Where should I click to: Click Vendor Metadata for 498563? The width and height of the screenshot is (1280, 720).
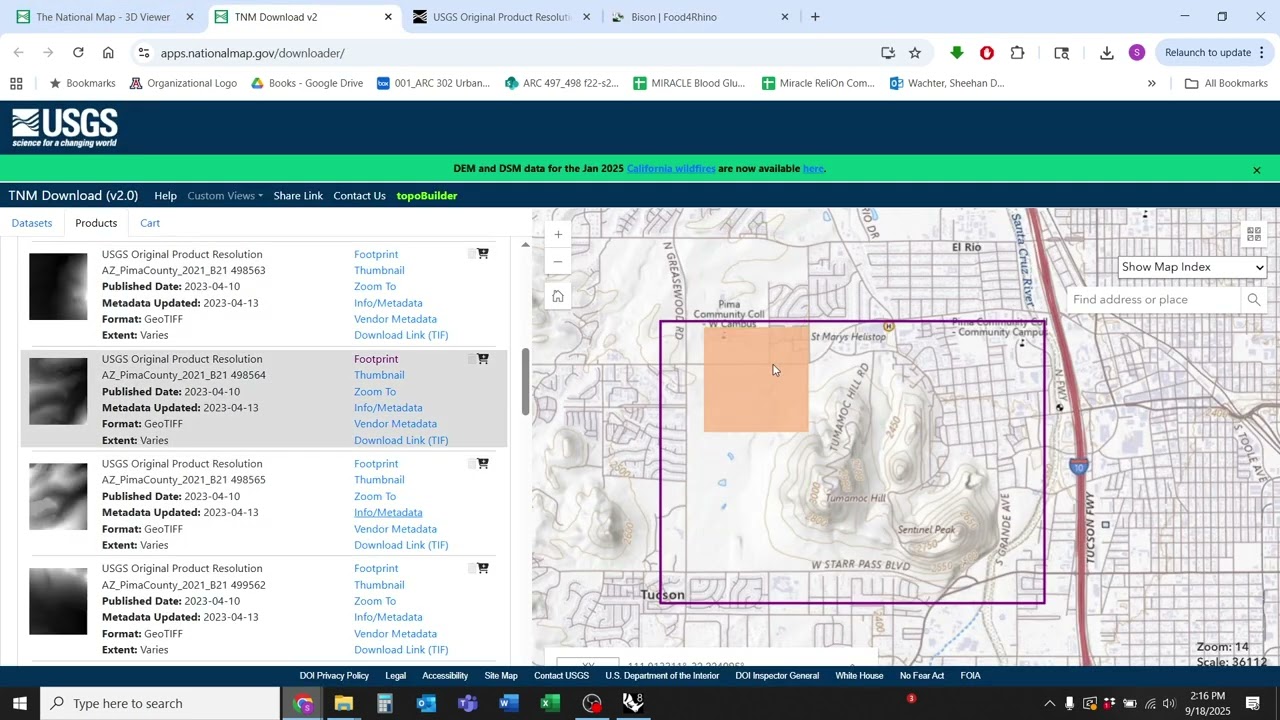point(395,319)
